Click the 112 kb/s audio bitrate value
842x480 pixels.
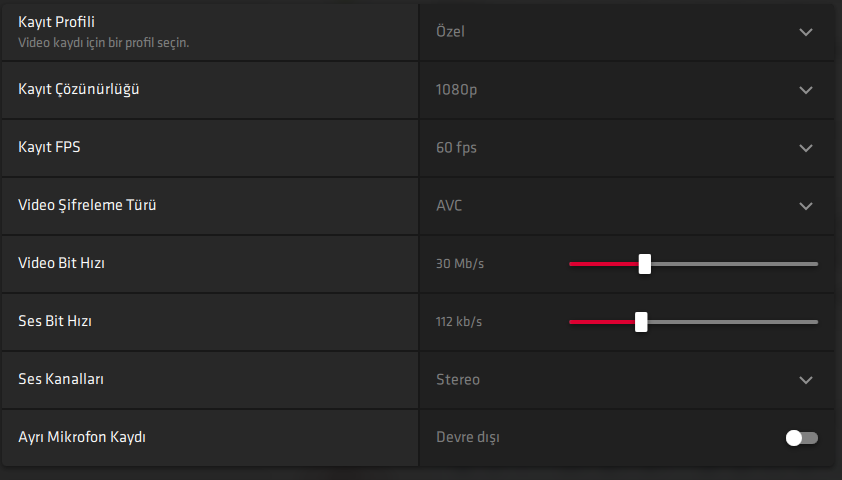click(x=459, y=322)
